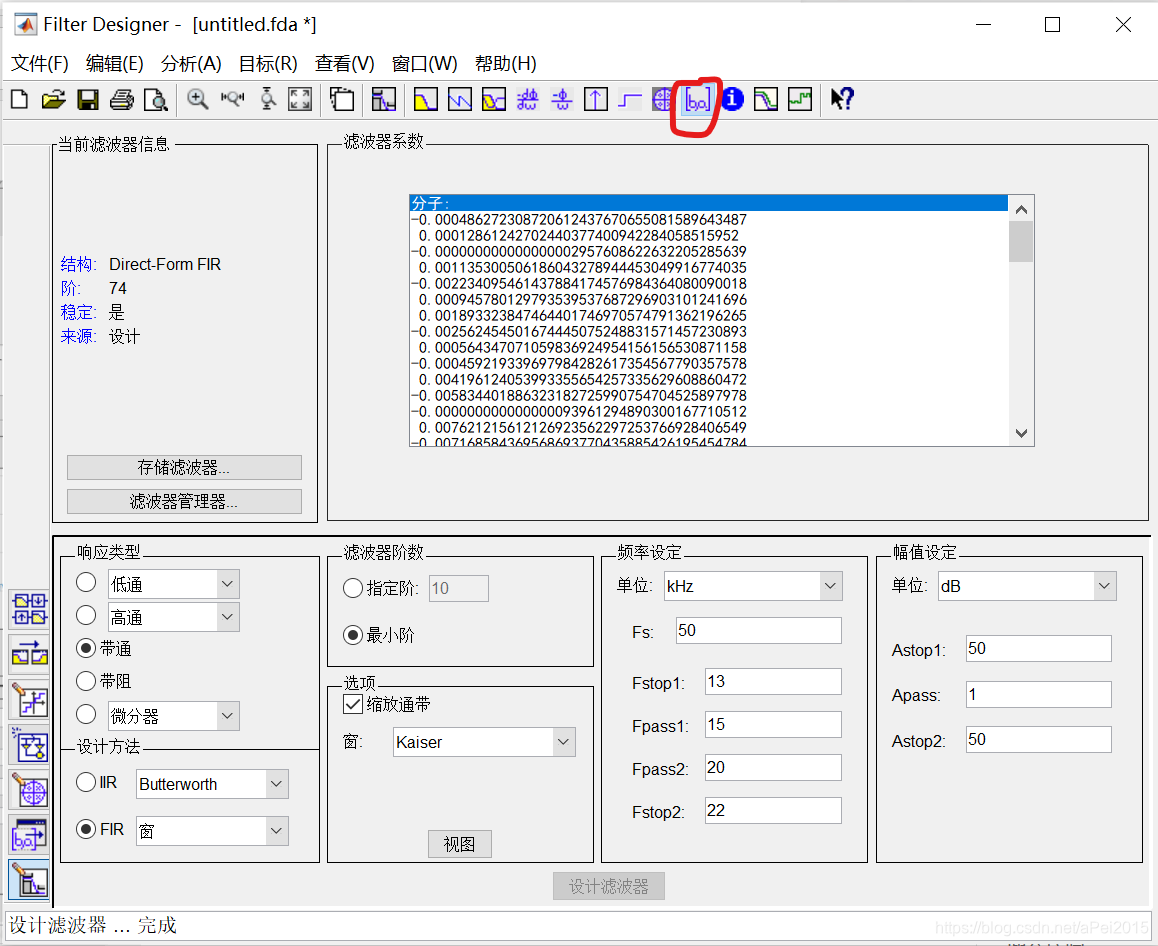
Task: Select the 指定阶 radio button
Action: [353, 589]
